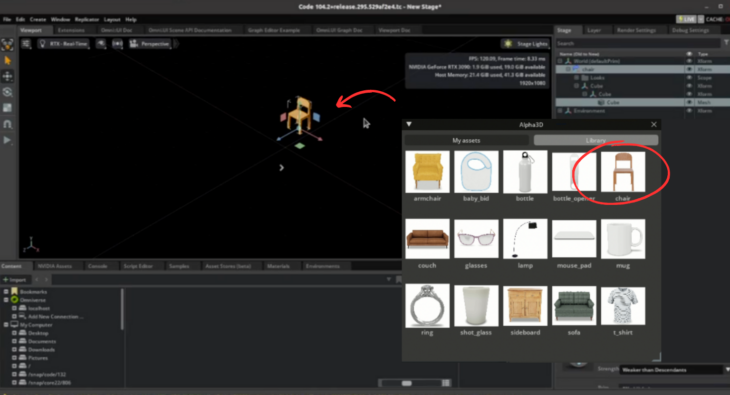This screenshot has width=730, height=395.
Task: Open the dropdown arrow next to LIVE
Action: (701, 19)
